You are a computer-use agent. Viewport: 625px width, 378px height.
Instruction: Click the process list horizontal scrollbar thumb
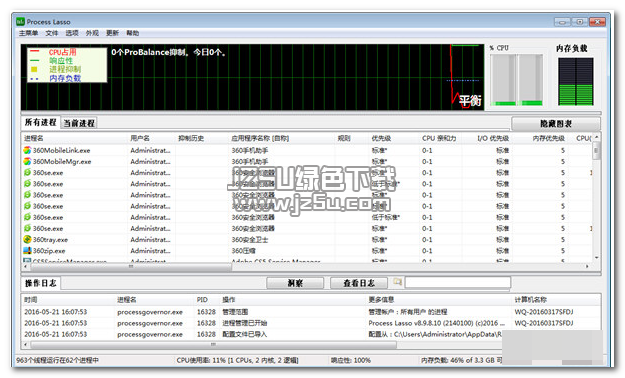click(131, 266)
